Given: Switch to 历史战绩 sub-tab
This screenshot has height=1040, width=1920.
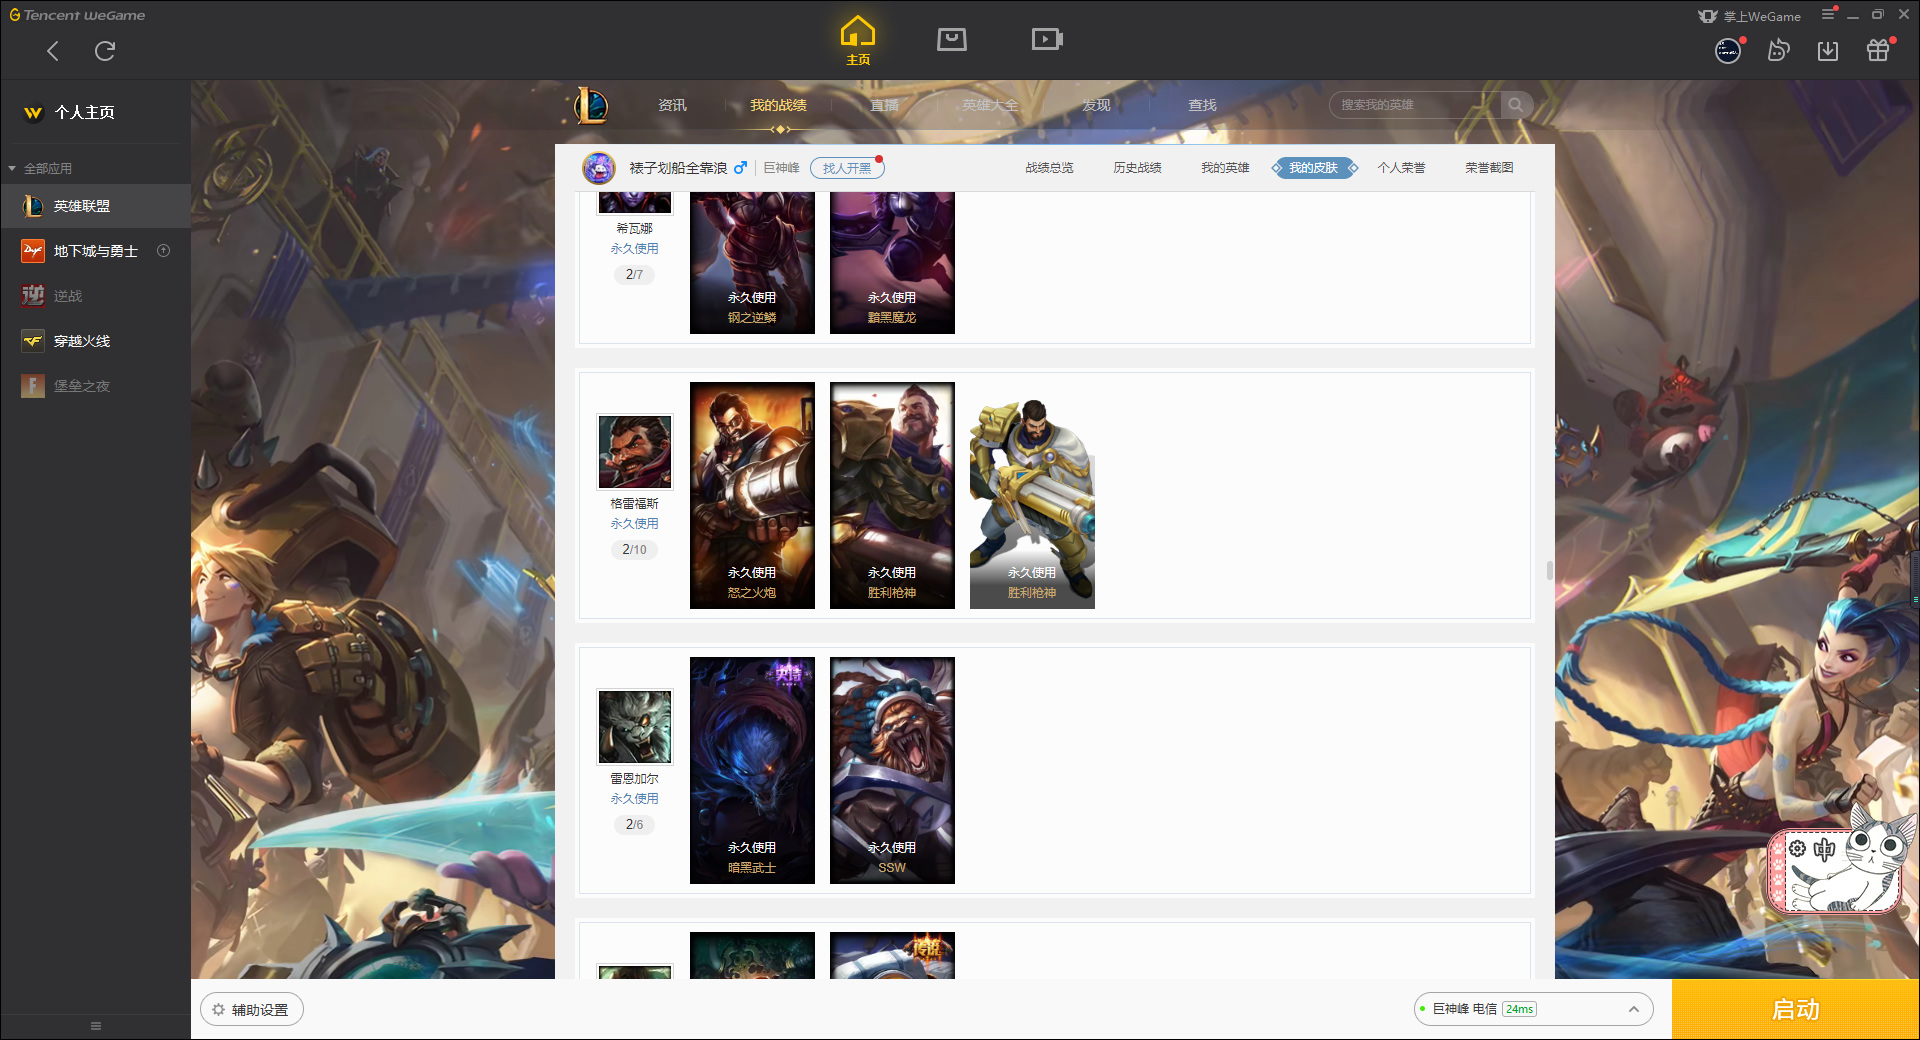Looking at the screenshot, I should pos(1137,168).
